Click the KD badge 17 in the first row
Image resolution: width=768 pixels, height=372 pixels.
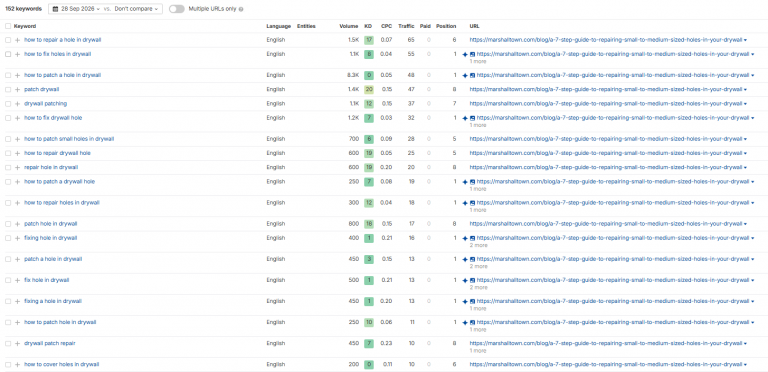368,40
